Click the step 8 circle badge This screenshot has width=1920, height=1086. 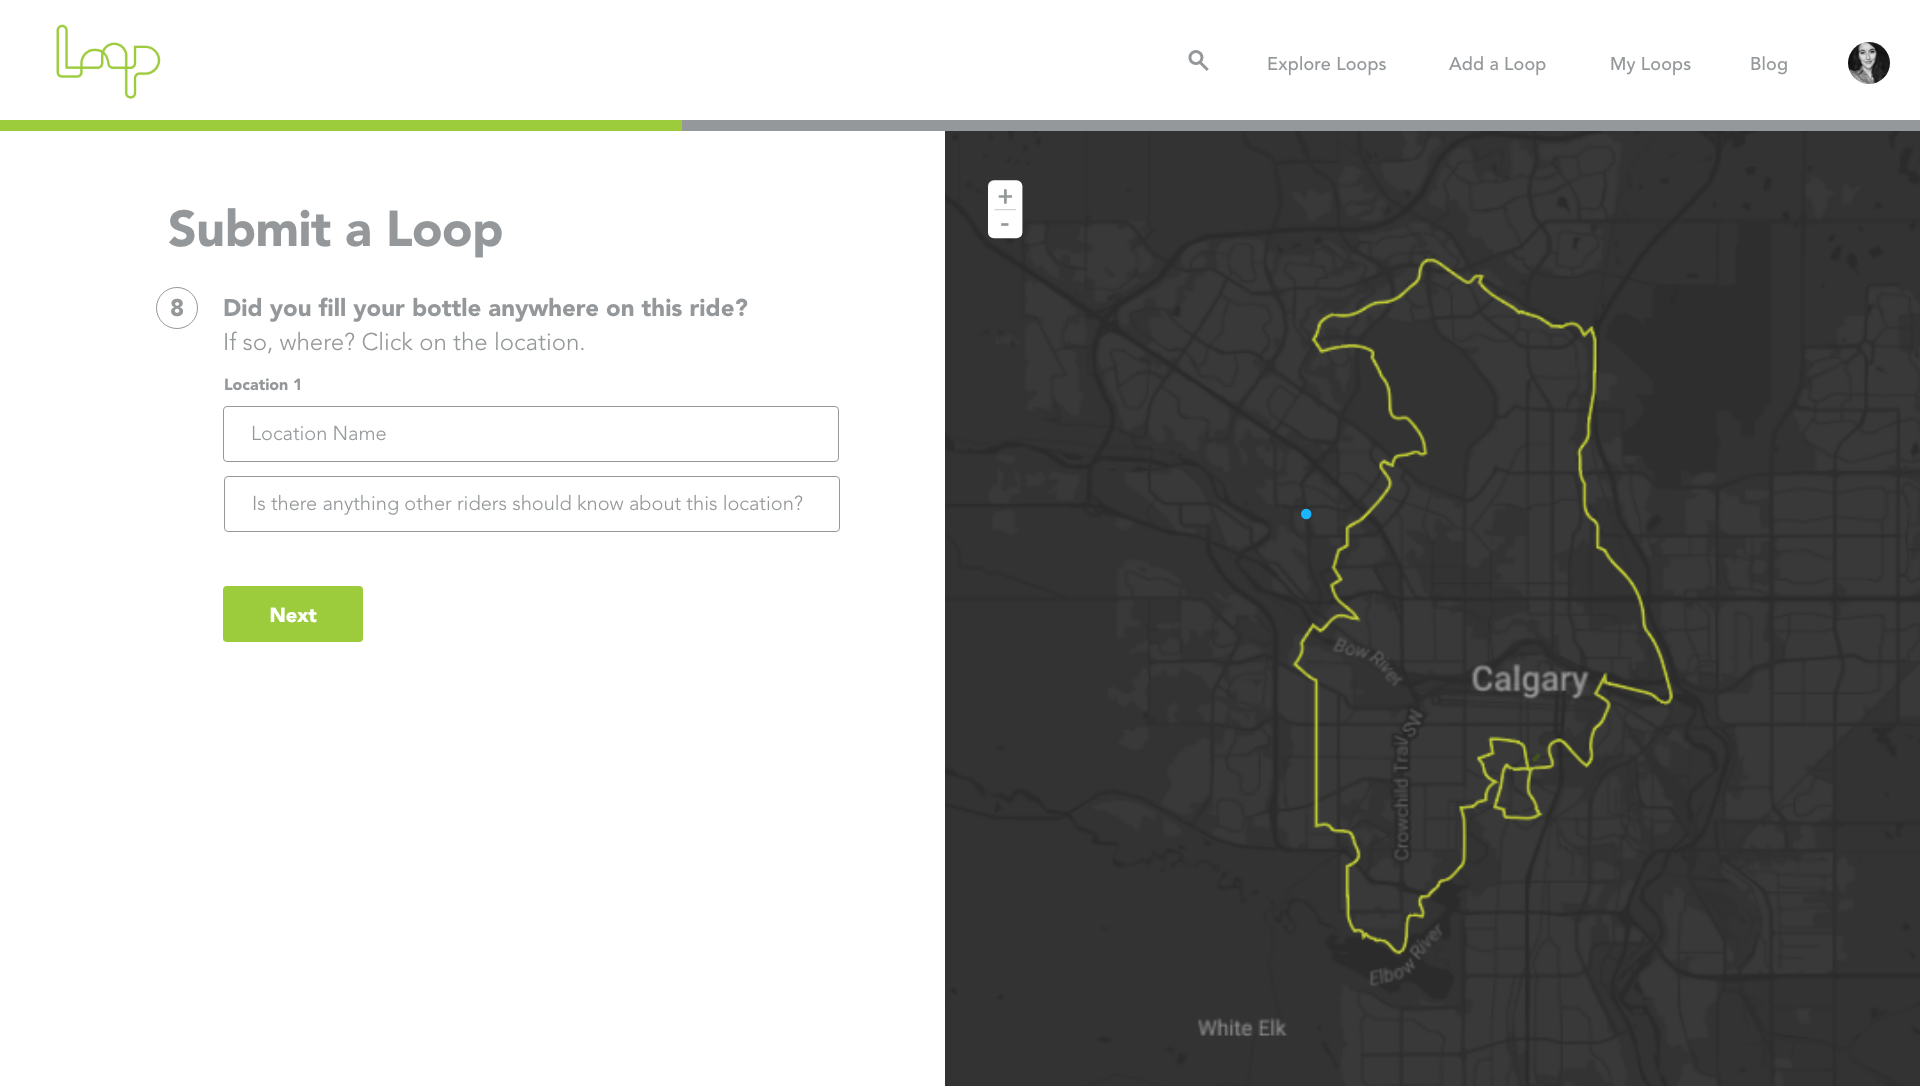point(177,308)
